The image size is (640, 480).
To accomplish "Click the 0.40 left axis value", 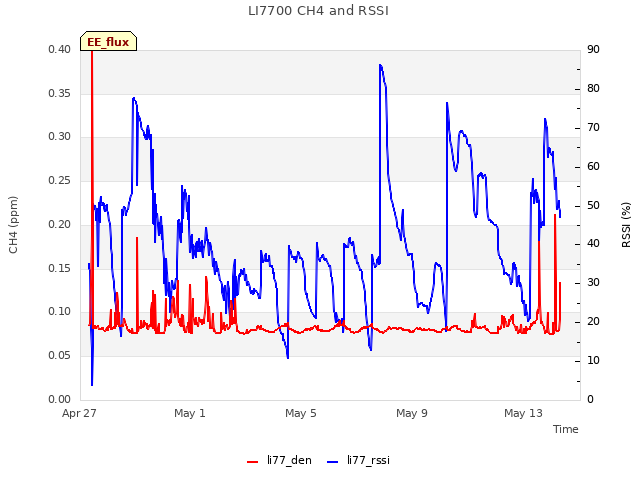I will [x=60, y=49].
